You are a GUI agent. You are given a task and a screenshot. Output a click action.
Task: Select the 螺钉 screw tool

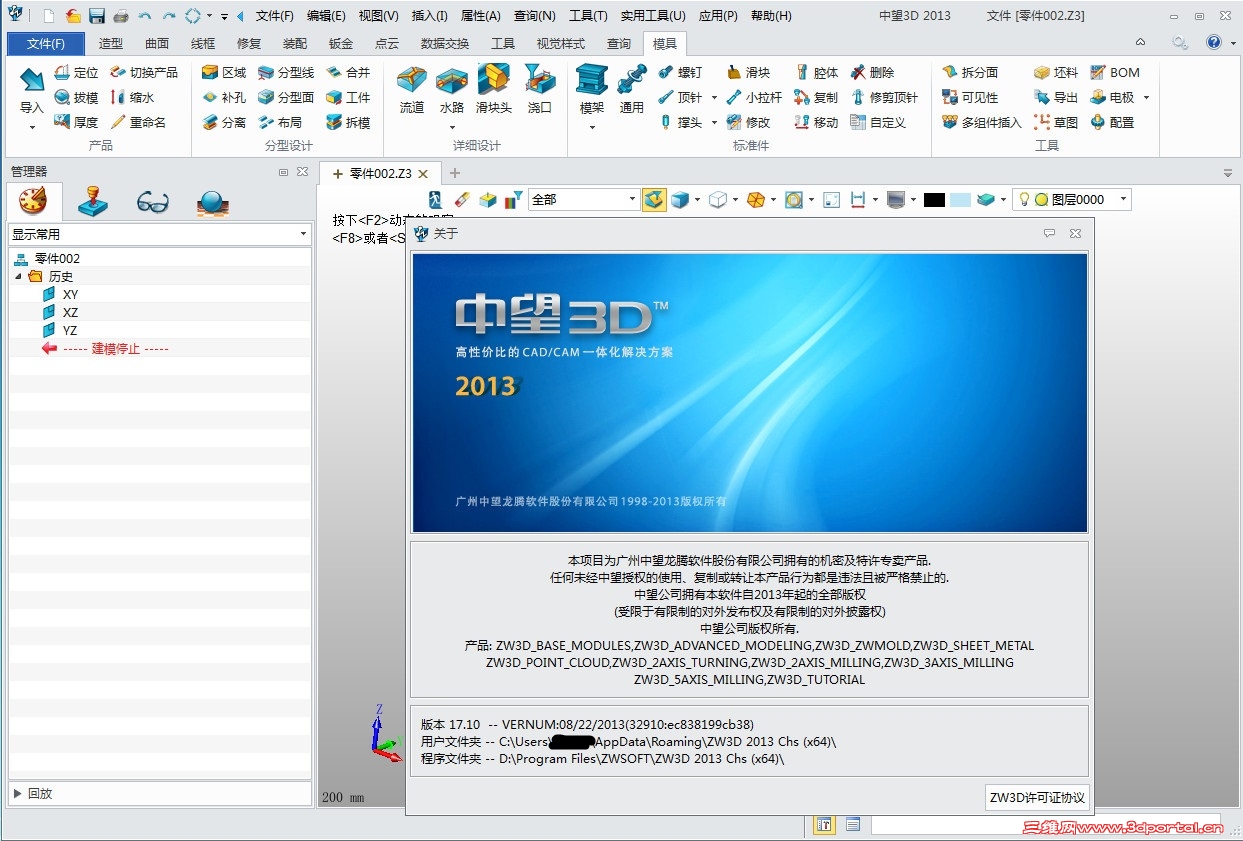point(680,73)
